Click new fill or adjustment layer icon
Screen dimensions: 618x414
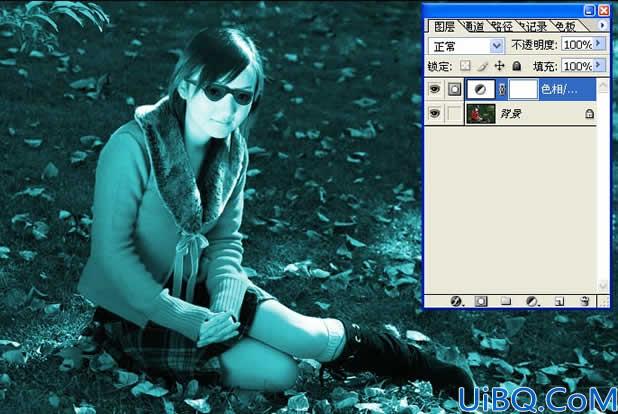pos(532,302)
